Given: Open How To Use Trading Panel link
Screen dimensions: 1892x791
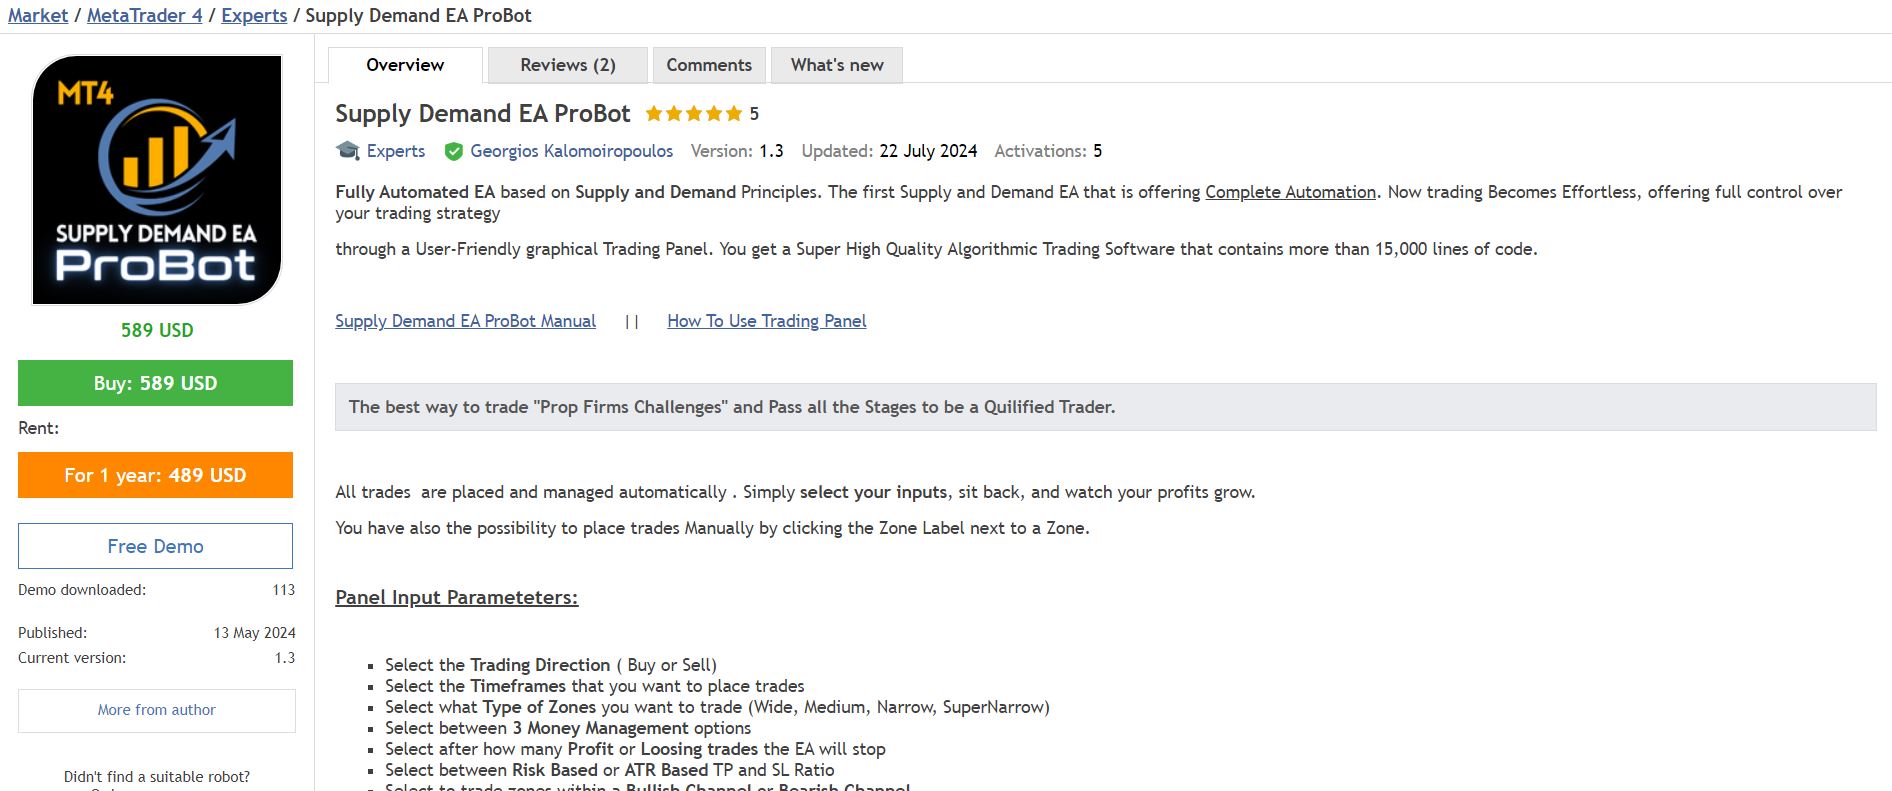Looking at the screenshot, I should [766, 321].
